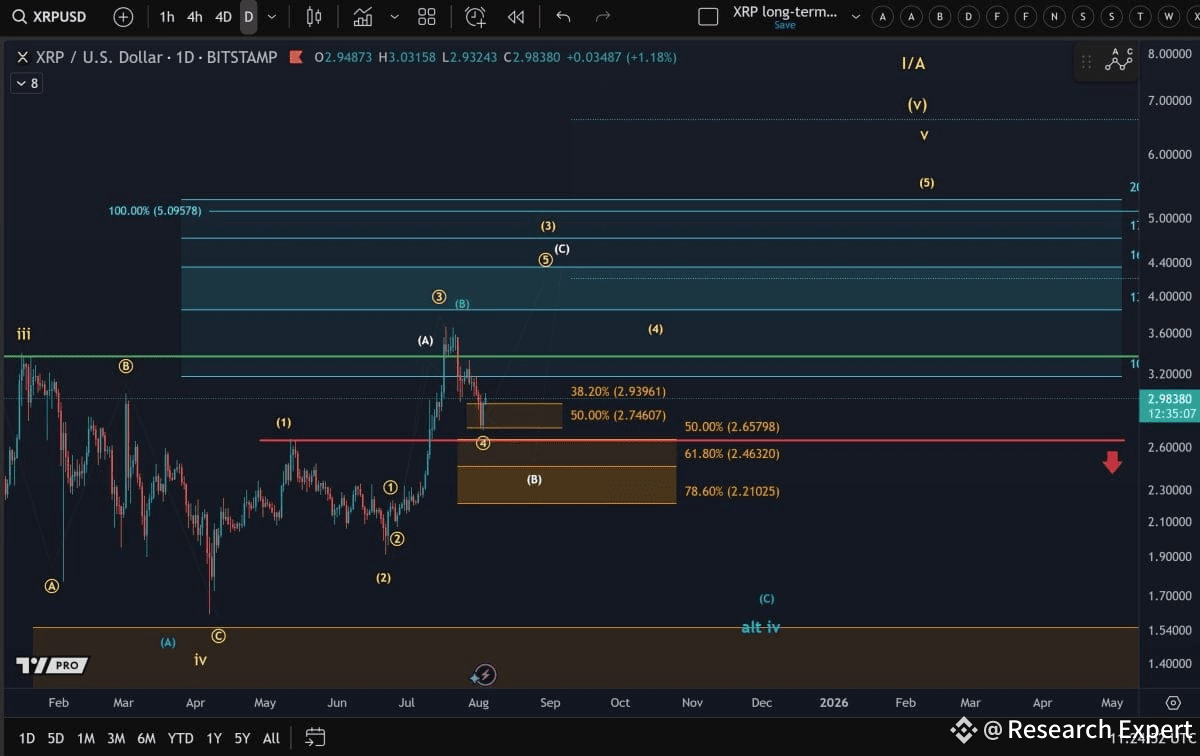The height and width of the screenshot is (756, 1200).
Task: Click the X icon beside XRP / U.S. Dollar
Action: pos(22,58)
